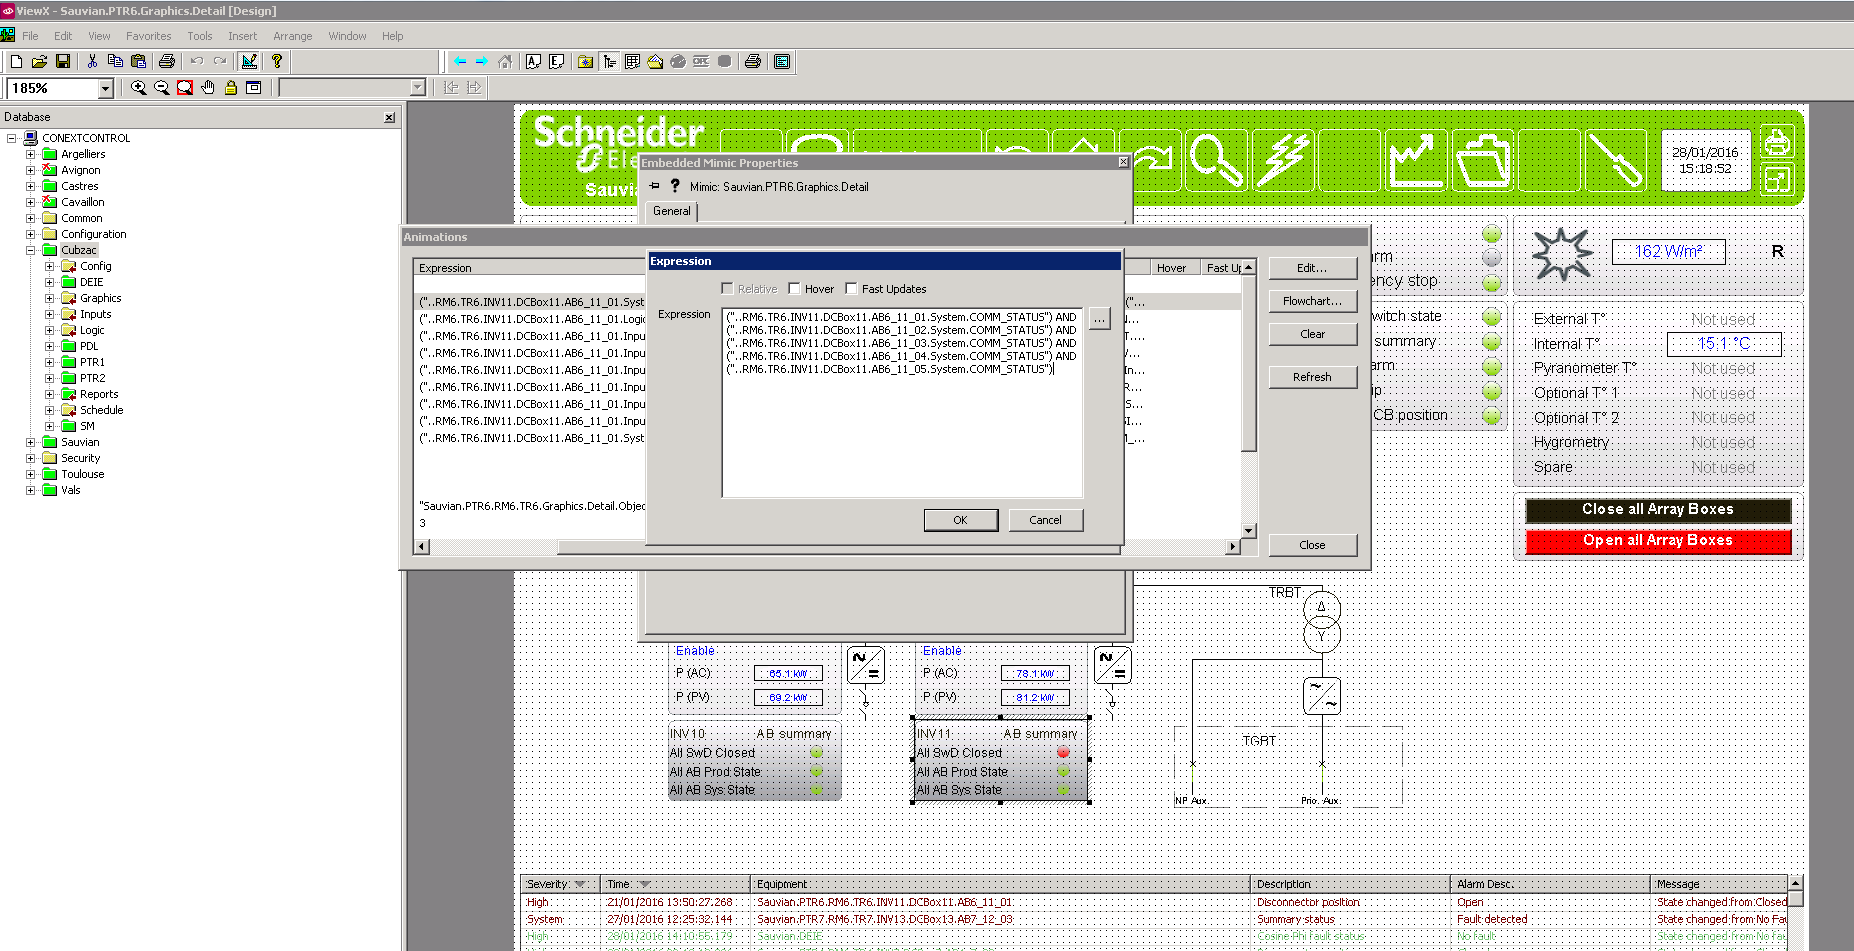Screen dimensions: 1854x951
Task: Click the Flowchart... button
Action: tap(1312, 301)
